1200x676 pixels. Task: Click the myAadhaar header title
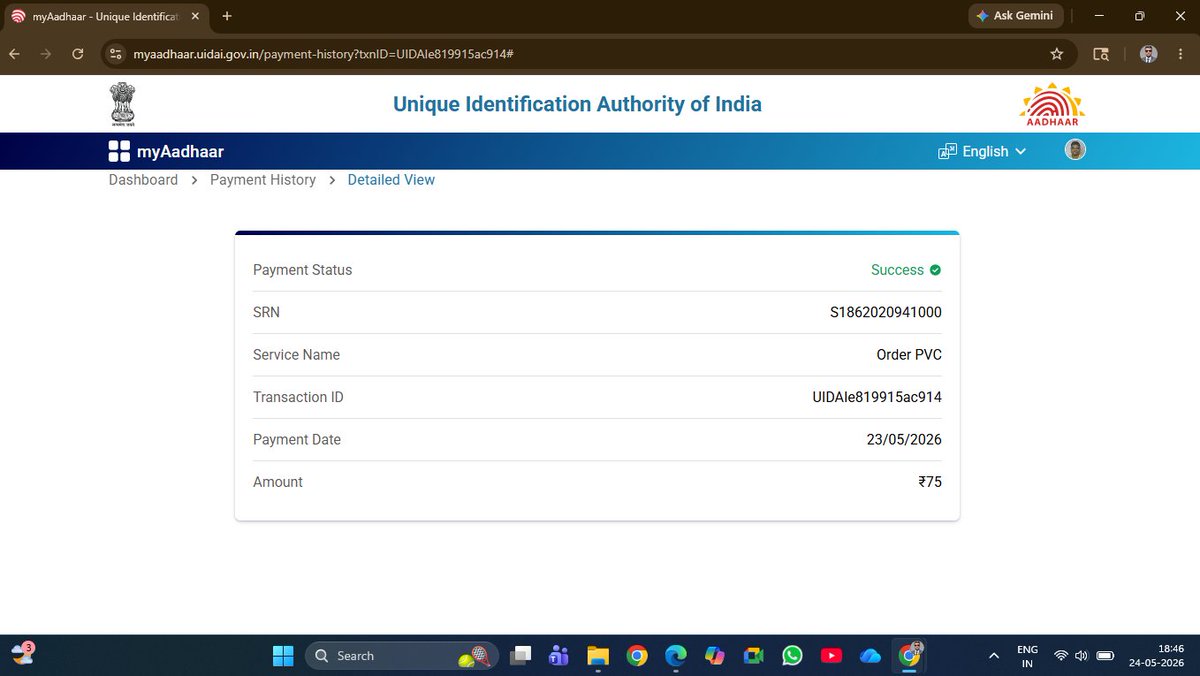click(180, 152)
